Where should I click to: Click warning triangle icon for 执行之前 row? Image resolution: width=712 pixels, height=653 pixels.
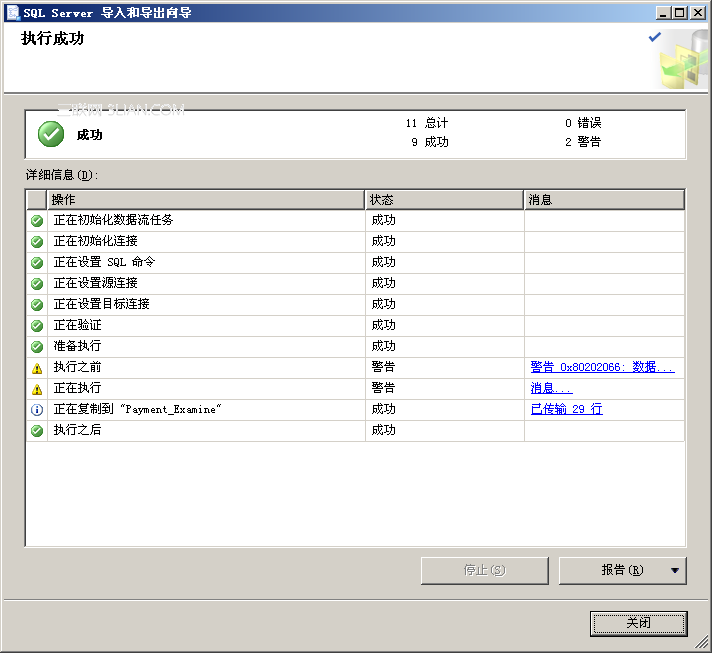coord(37,368)
